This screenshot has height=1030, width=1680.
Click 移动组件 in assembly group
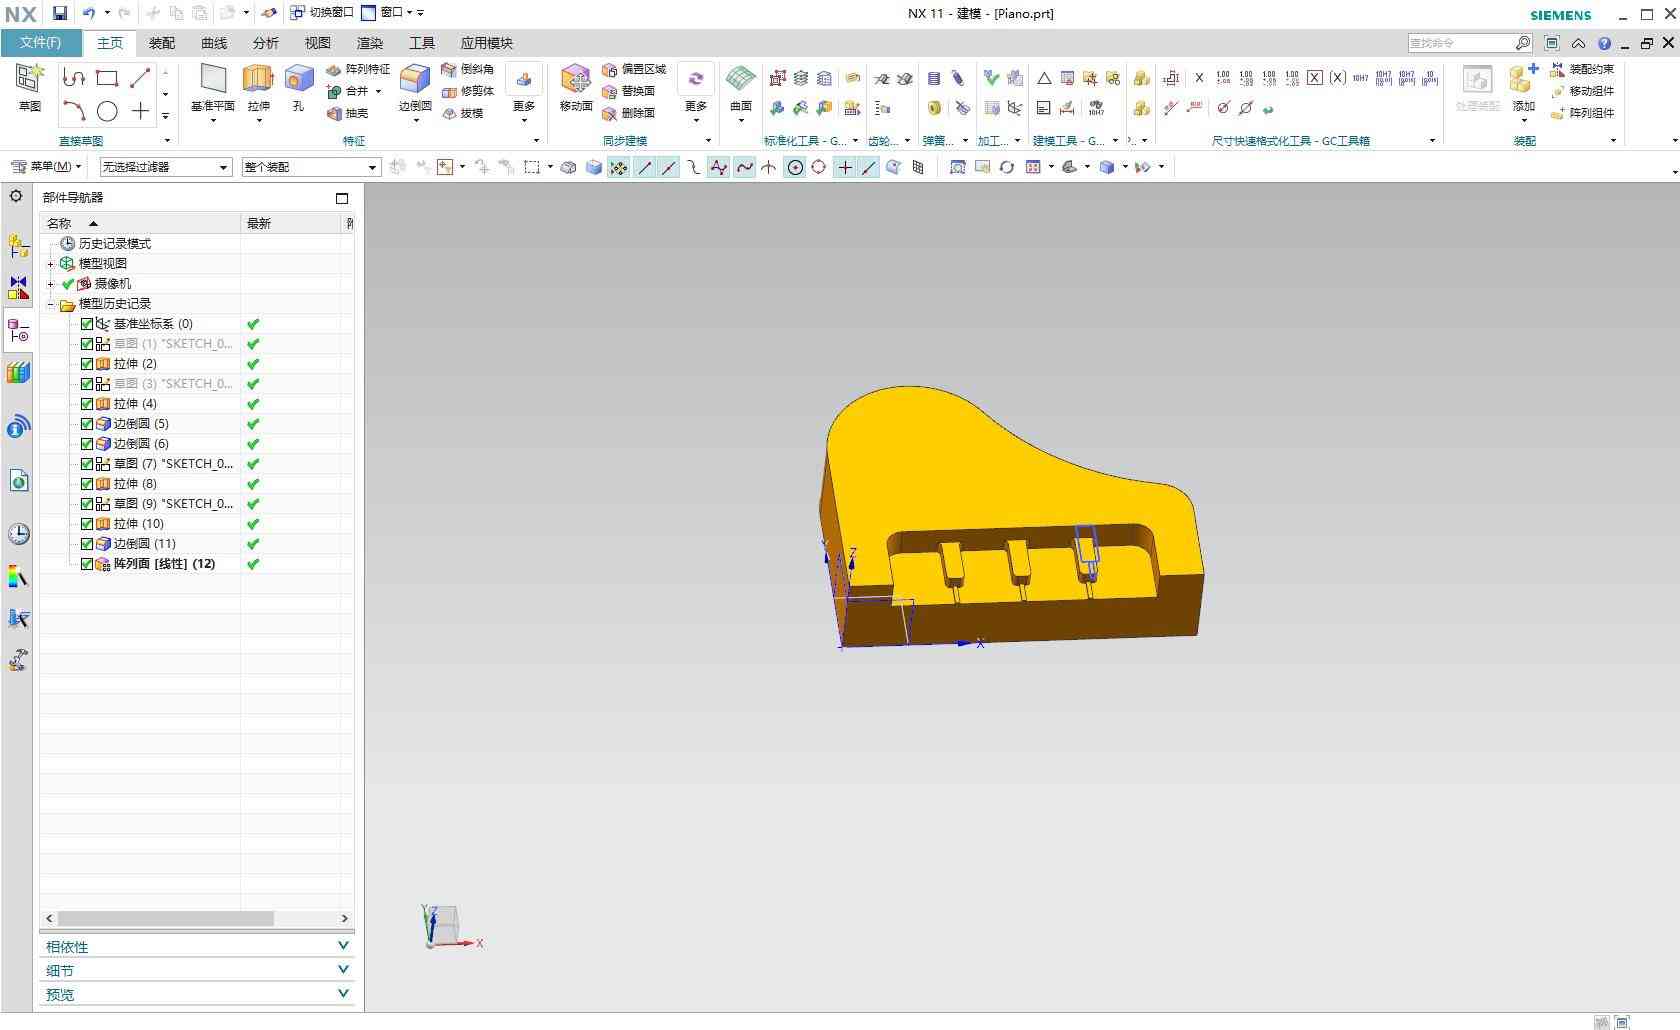pos(1582,91)
